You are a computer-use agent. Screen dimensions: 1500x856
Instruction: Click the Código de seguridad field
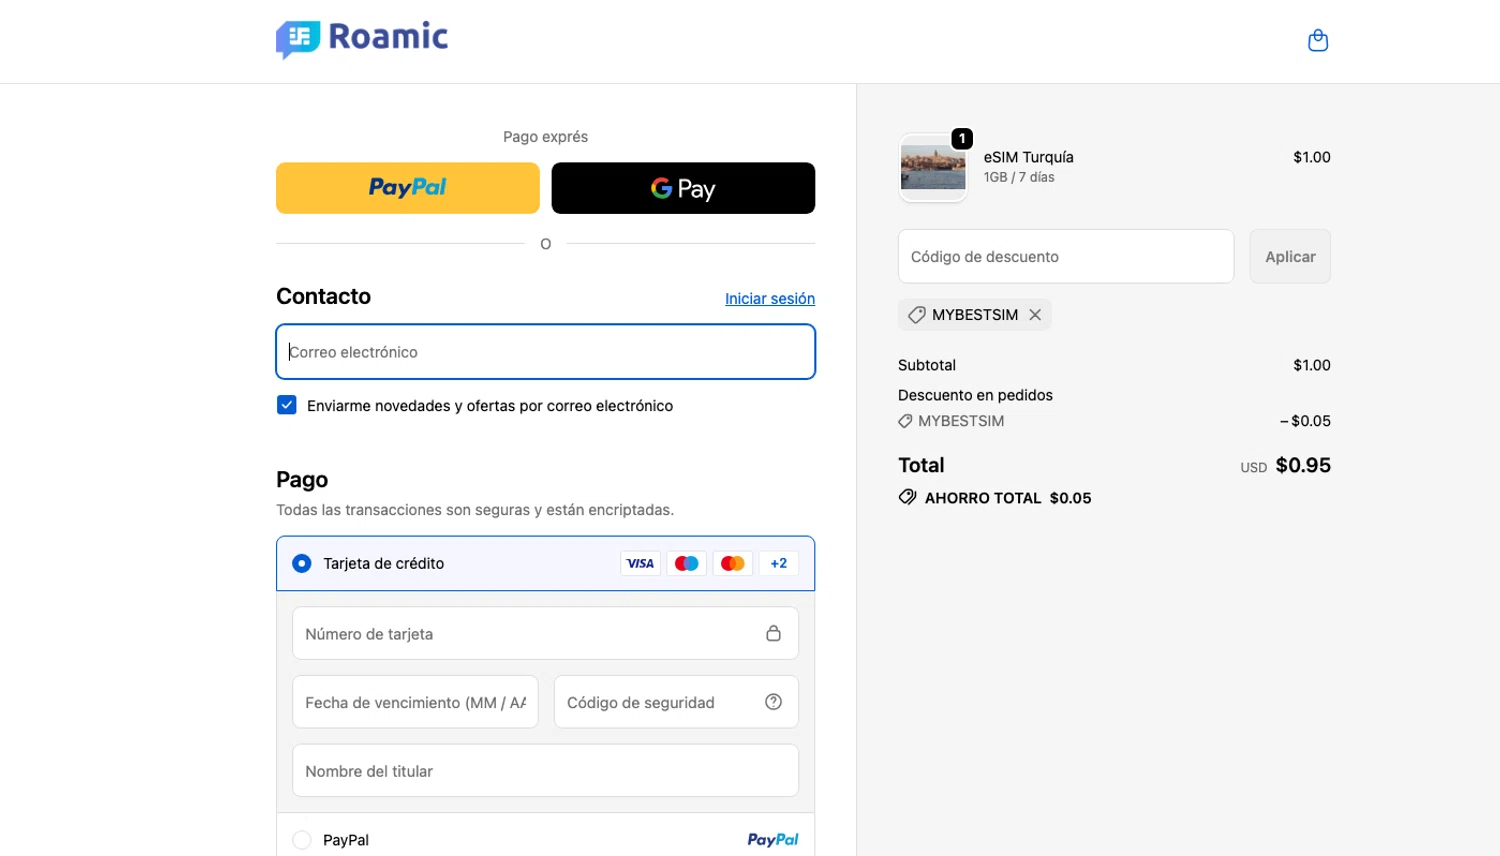(676, 702)
